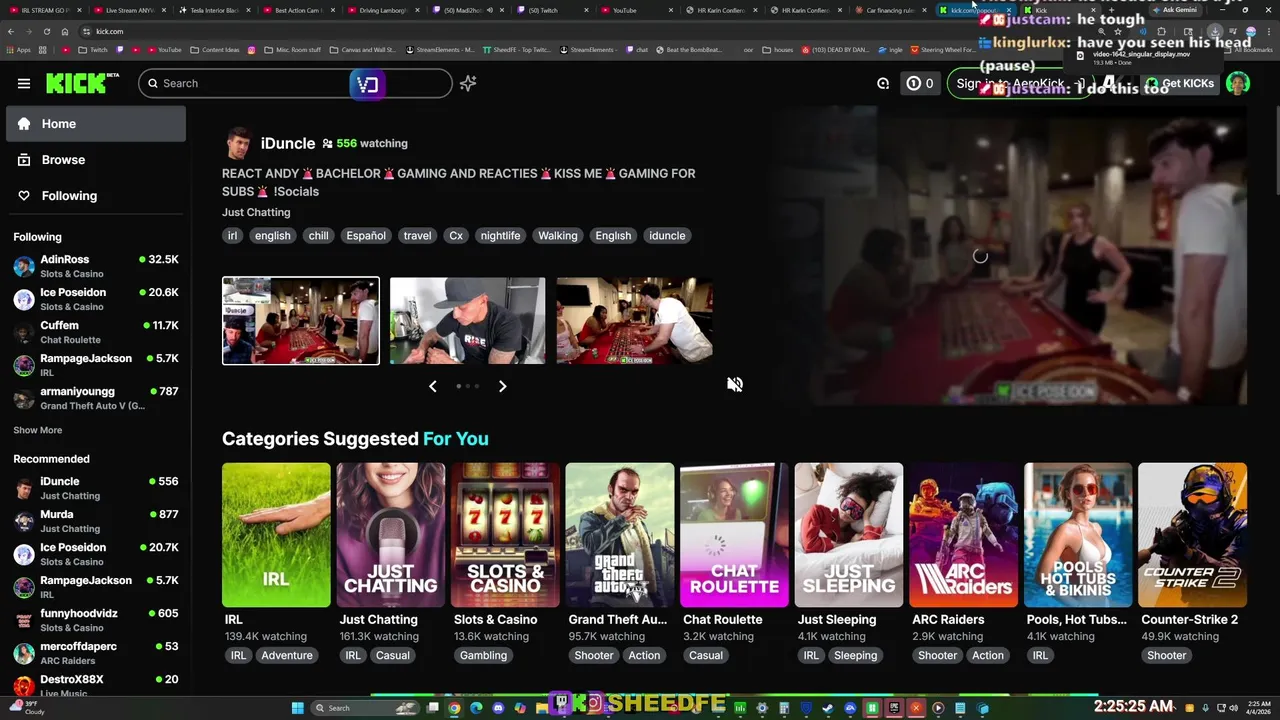Image resolution: width=1280 pixels, height=720 pixels.
Task: Select the 'irl' stream tag
Action: pyautogui.click(x=232, y=236)
